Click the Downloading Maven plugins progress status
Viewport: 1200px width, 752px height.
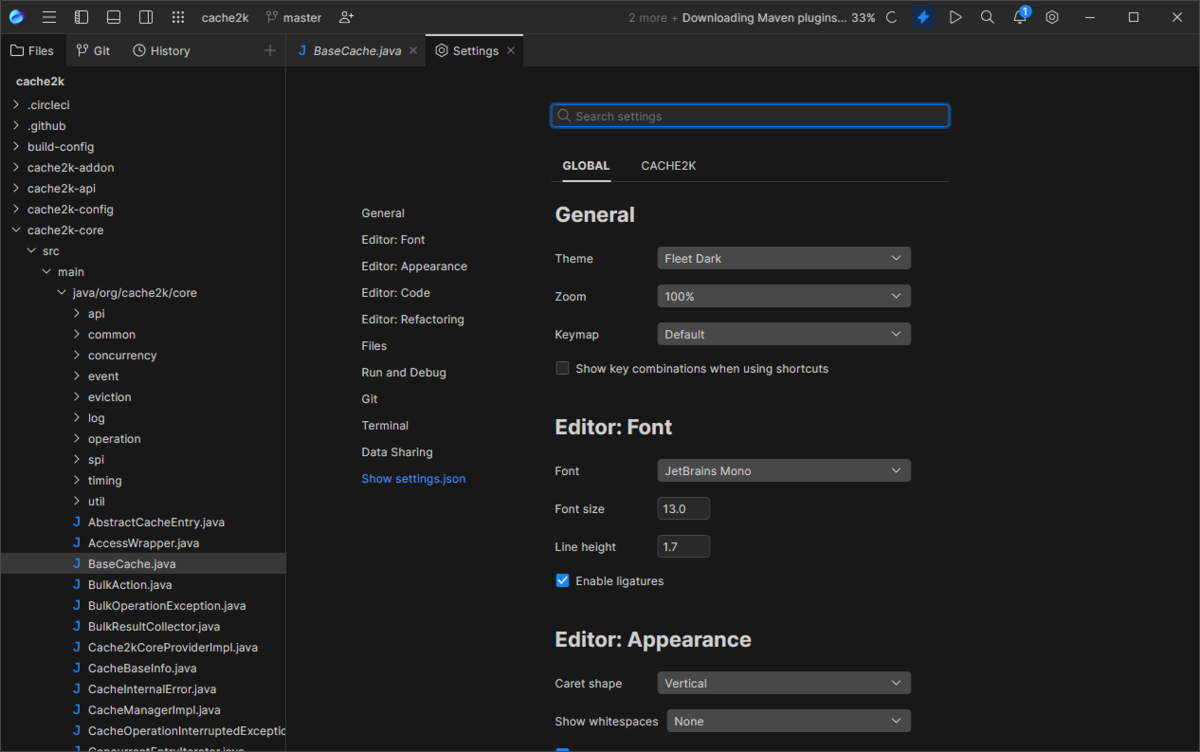click(779, 17)
